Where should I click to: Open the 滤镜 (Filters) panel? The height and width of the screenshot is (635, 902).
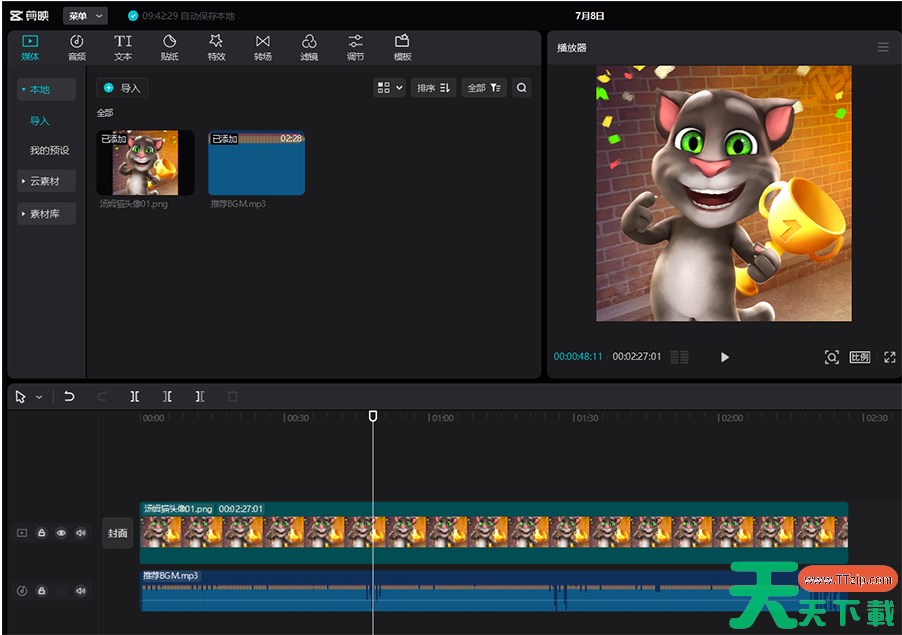tap(309, 47)
